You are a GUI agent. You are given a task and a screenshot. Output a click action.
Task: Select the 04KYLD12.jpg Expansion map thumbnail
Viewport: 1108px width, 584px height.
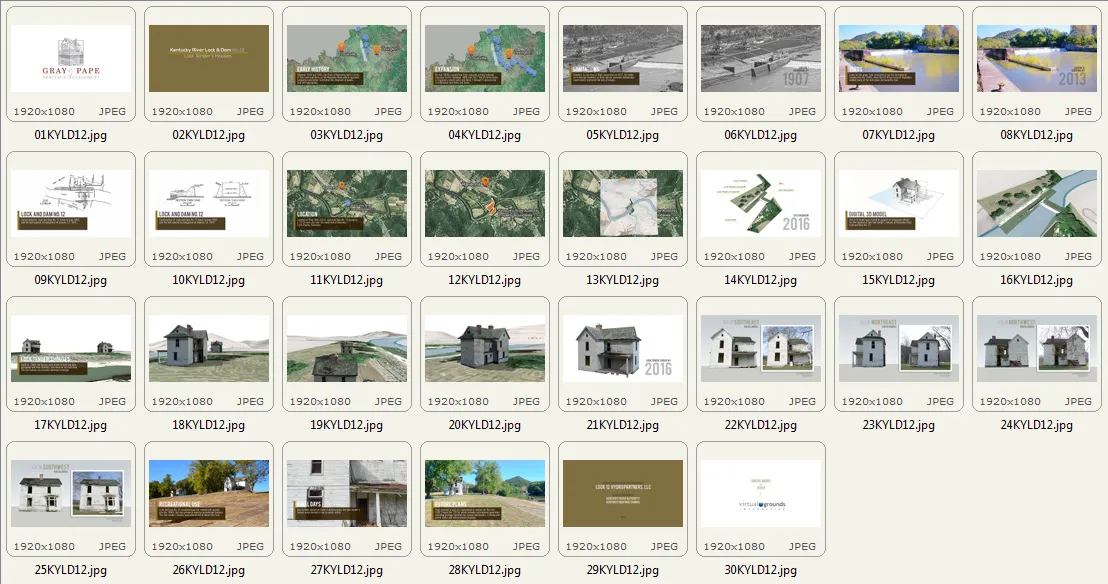(485, 59)
